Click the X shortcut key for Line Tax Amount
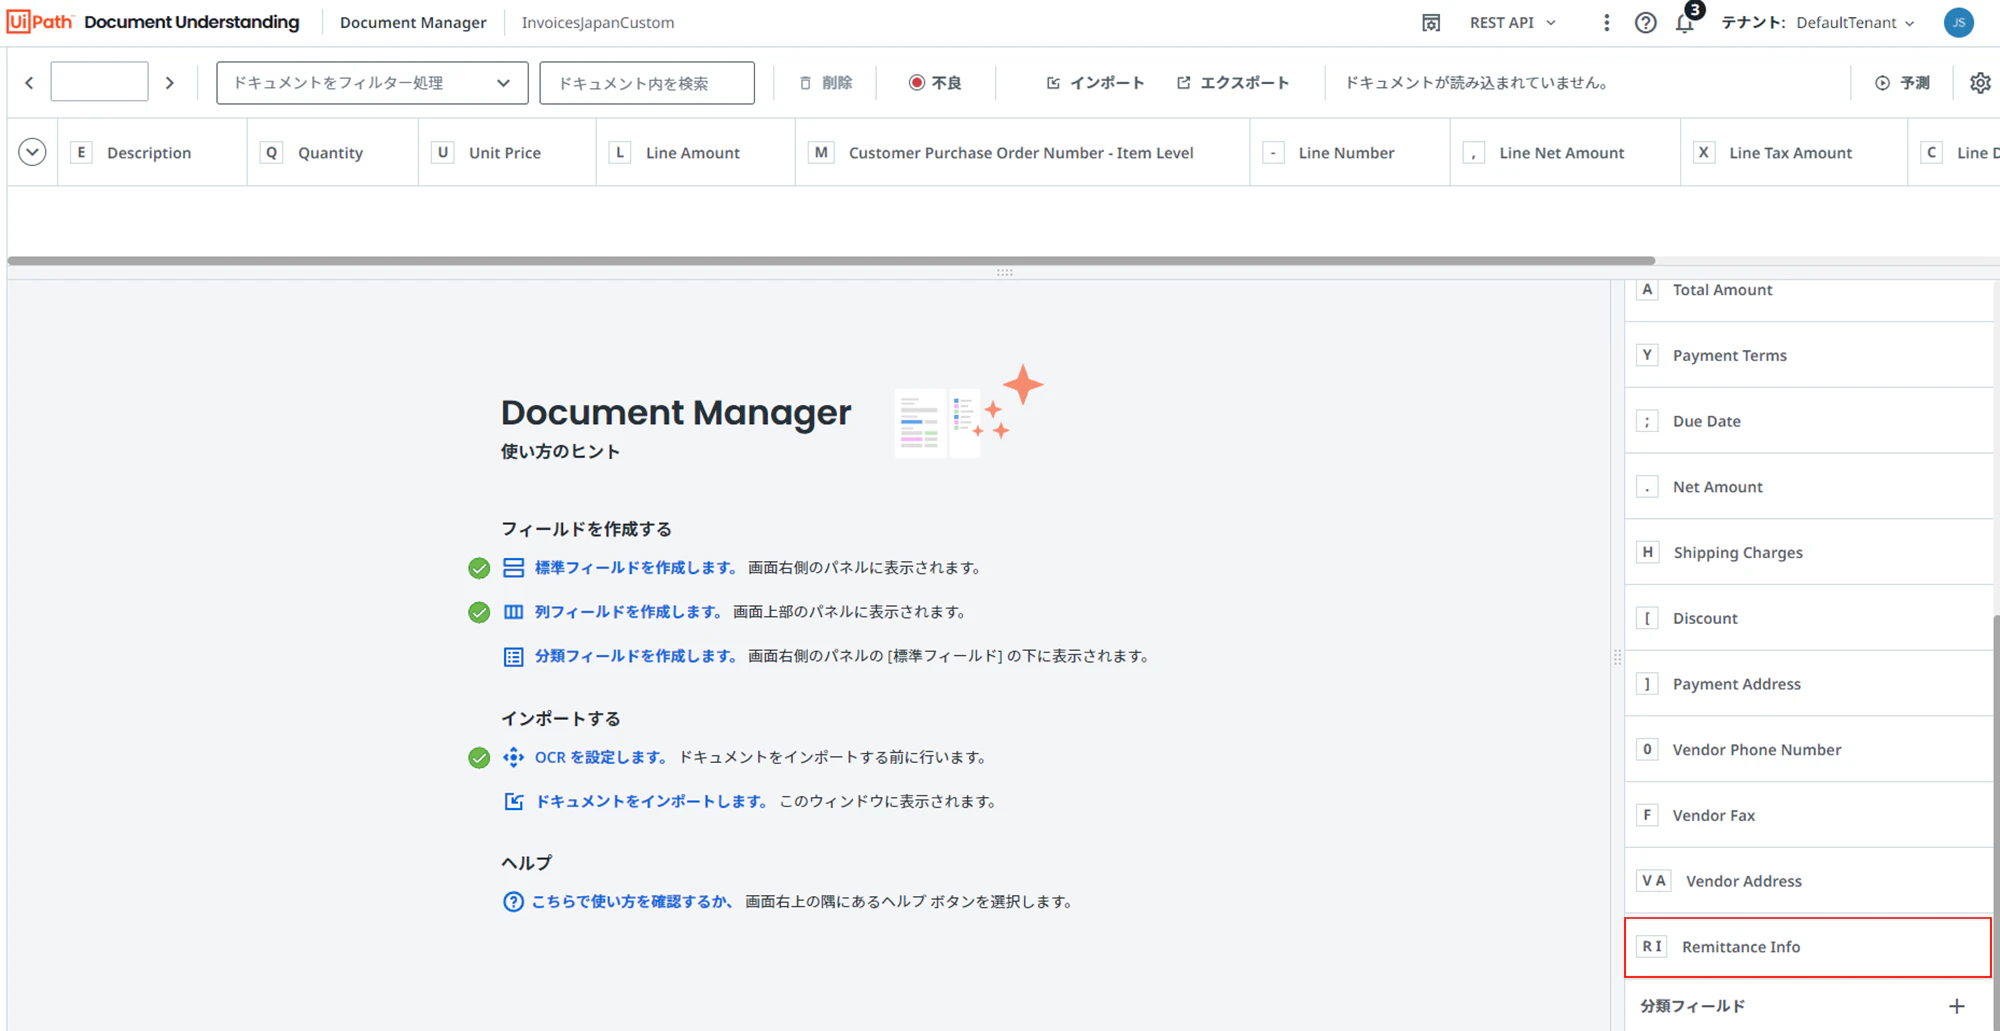Image resolution: width=2000 pixels, height=1031 pixels. 1704,152
